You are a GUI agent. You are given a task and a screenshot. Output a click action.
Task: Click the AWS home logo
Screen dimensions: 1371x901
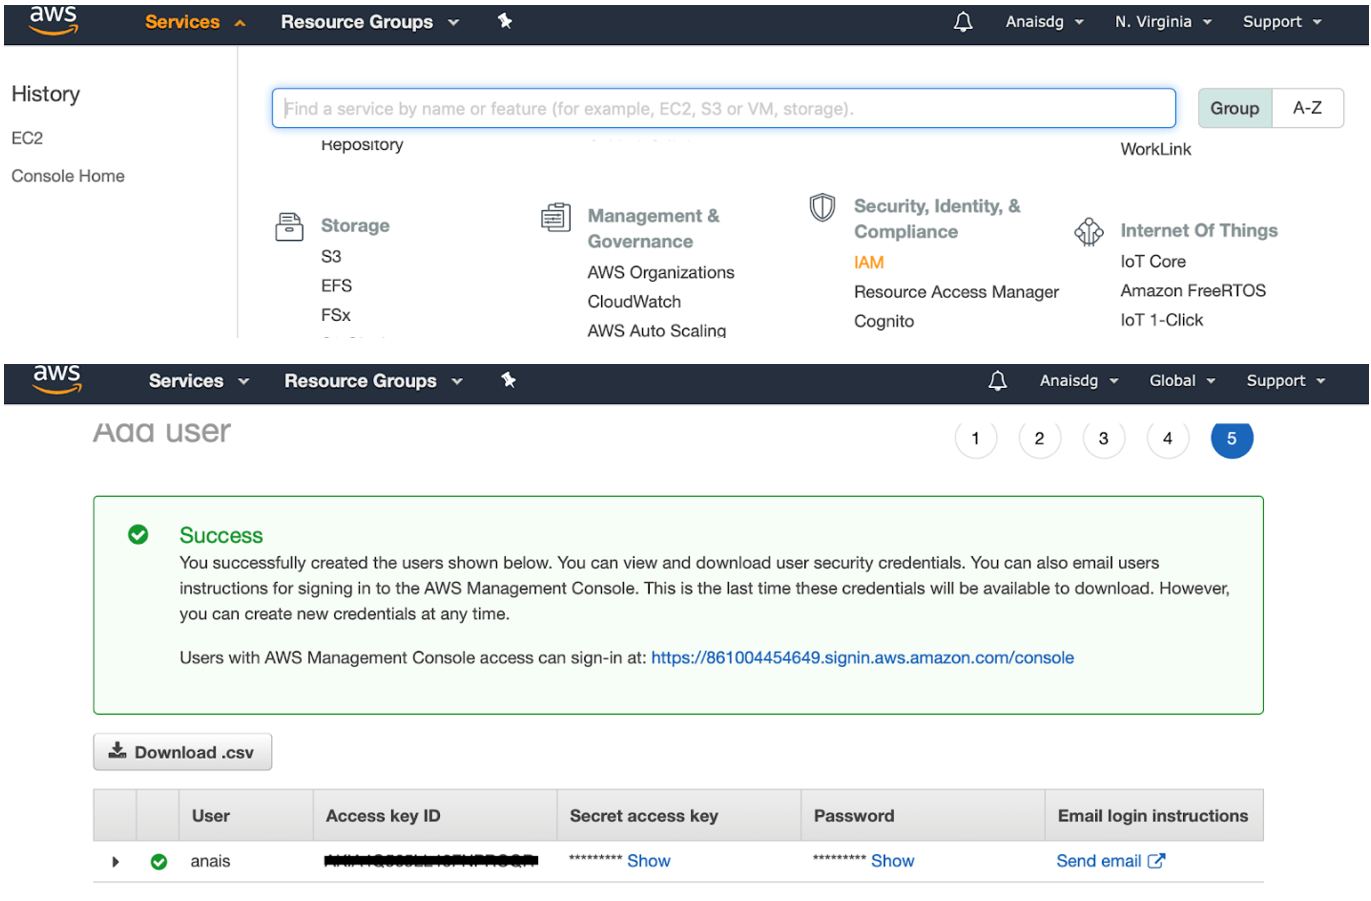pos(52,21)
